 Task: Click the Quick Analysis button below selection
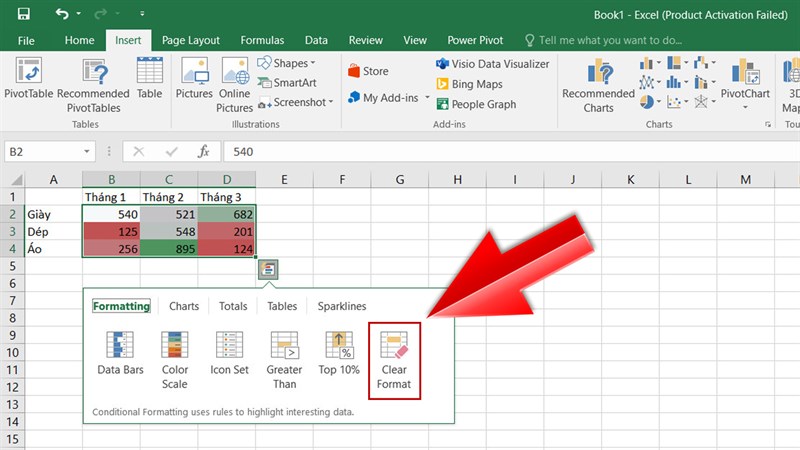click(x=268, y=269)
